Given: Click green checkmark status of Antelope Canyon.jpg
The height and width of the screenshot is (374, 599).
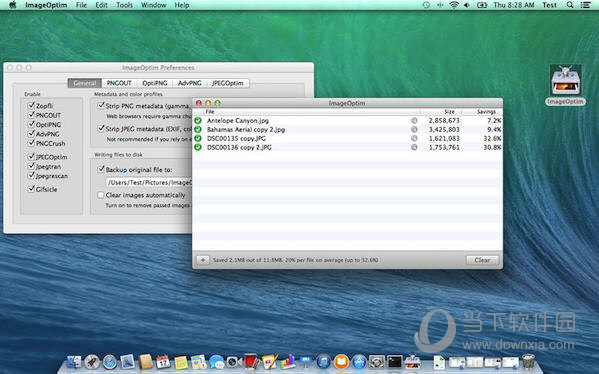Looking at the screenshot, I should click(x=198, y=120).
